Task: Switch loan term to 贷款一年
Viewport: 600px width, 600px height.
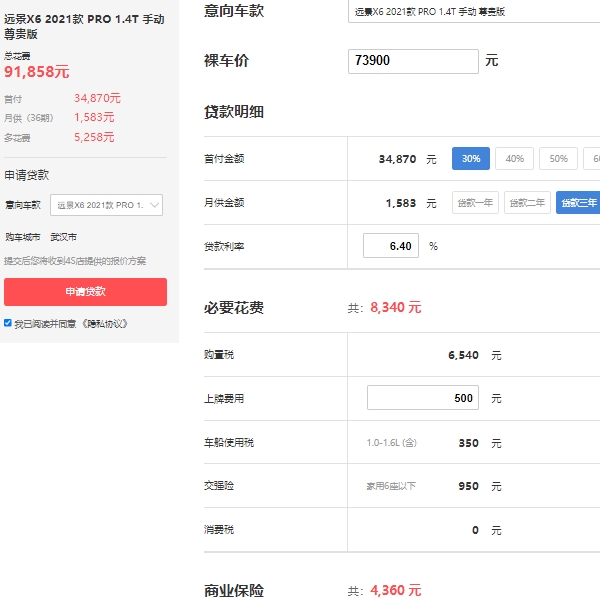Action: click(475, 203)
